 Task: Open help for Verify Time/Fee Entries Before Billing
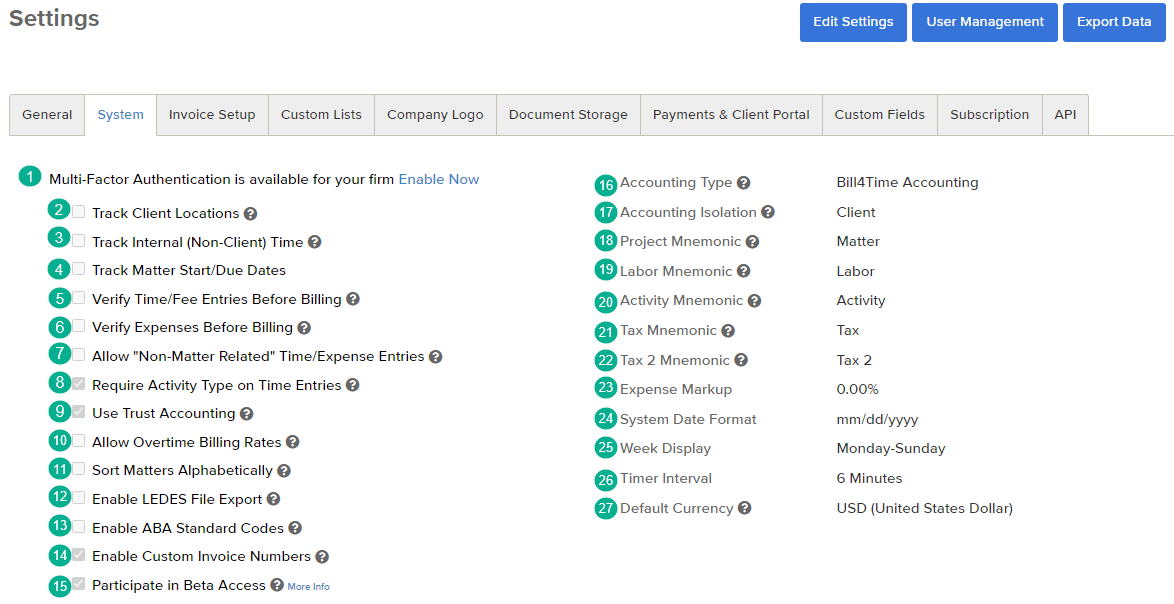(x=353, y=299)
